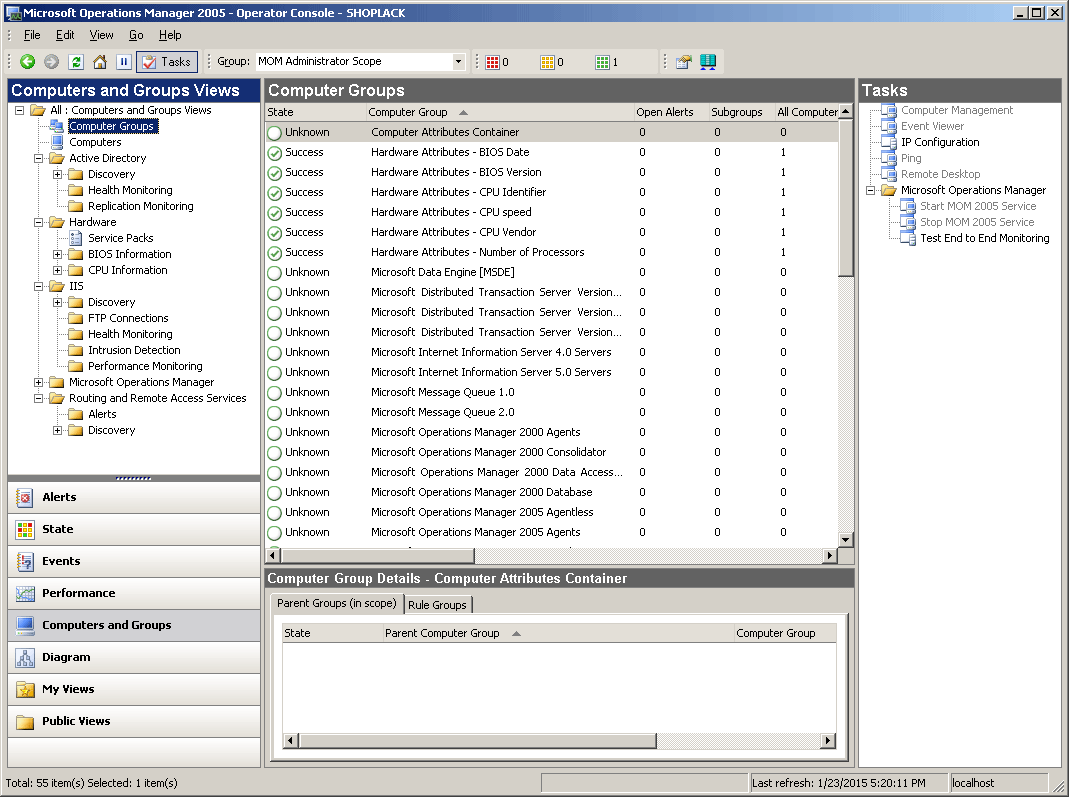Expand the Microsoft Operations Manager tree folder
1069x797 pixels.
click(39, 382)
